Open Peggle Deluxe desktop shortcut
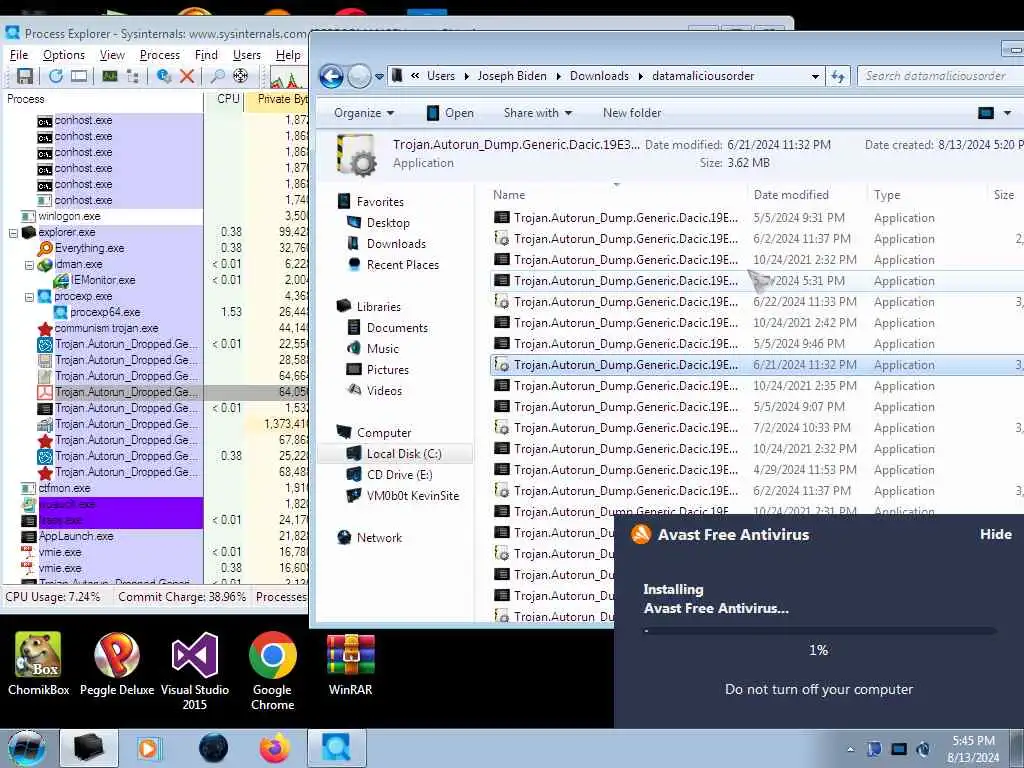The height and width of the screenshot is (768, 1024). [117, 663]
